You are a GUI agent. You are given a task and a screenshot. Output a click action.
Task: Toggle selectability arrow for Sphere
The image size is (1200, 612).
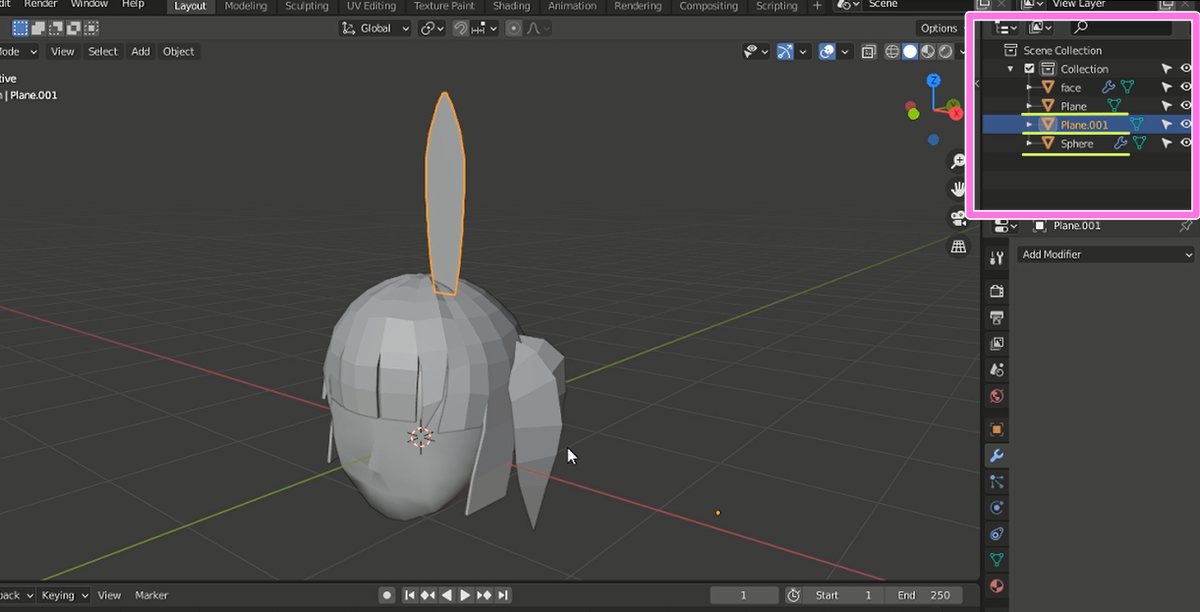pyautogui.click(x=1166, y=143)
